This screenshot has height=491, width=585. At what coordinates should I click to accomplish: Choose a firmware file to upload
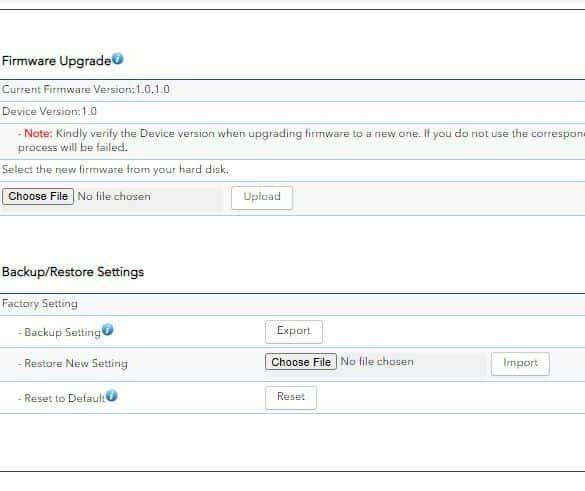pyautogui.click(x=38, y=196)
